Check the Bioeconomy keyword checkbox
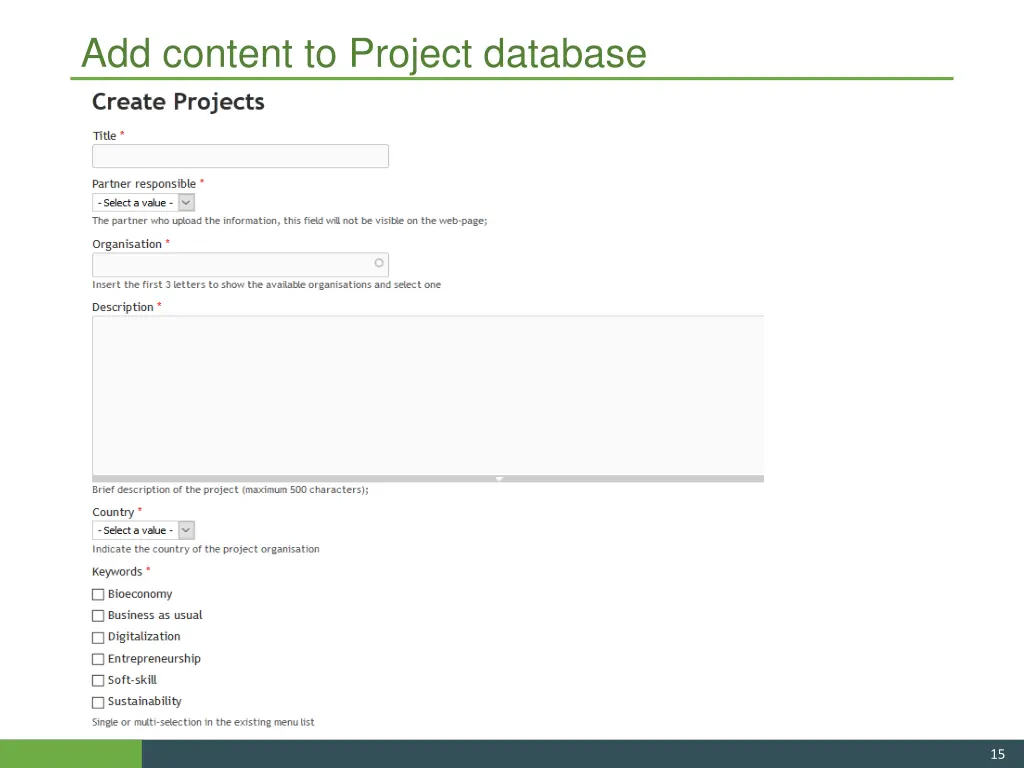The height and width of the screenshot is (768, 1024). point(98,594)
